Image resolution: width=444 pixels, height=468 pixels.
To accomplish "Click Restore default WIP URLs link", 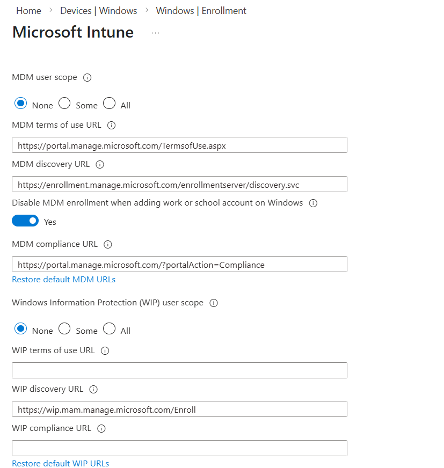I will coord(61,463).
